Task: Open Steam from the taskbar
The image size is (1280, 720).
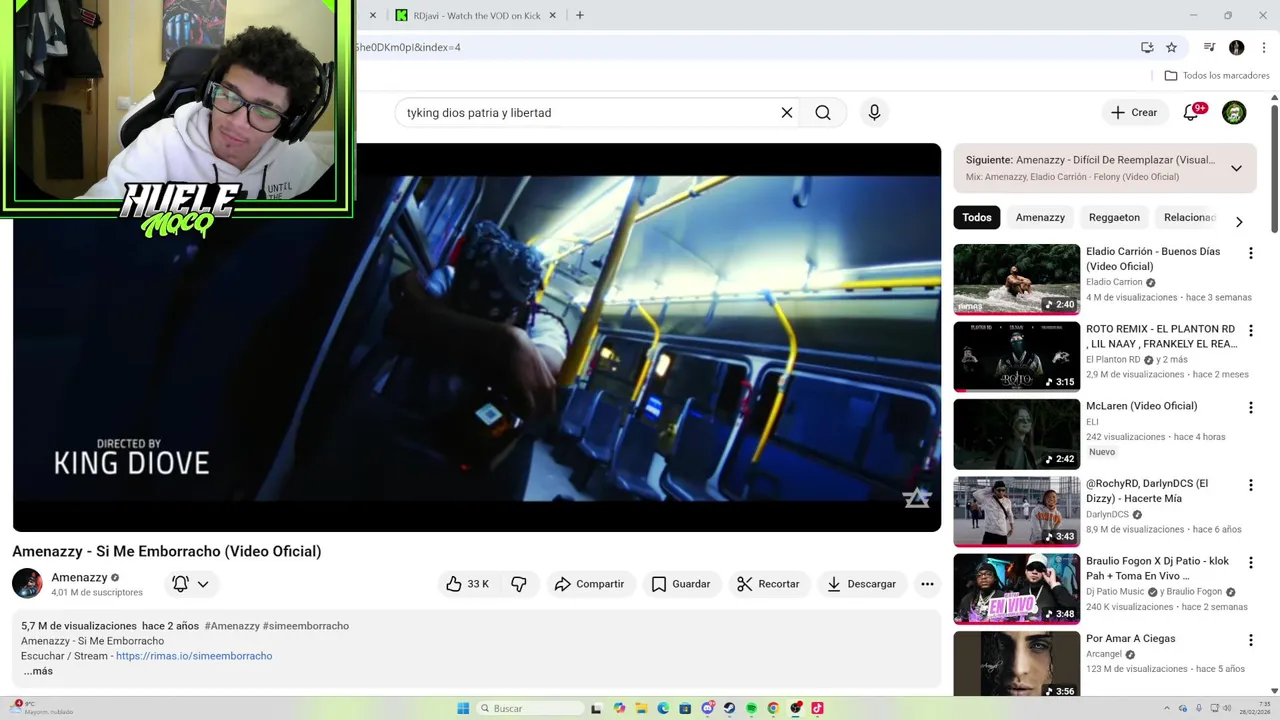Action: click(x=729, y=708)
